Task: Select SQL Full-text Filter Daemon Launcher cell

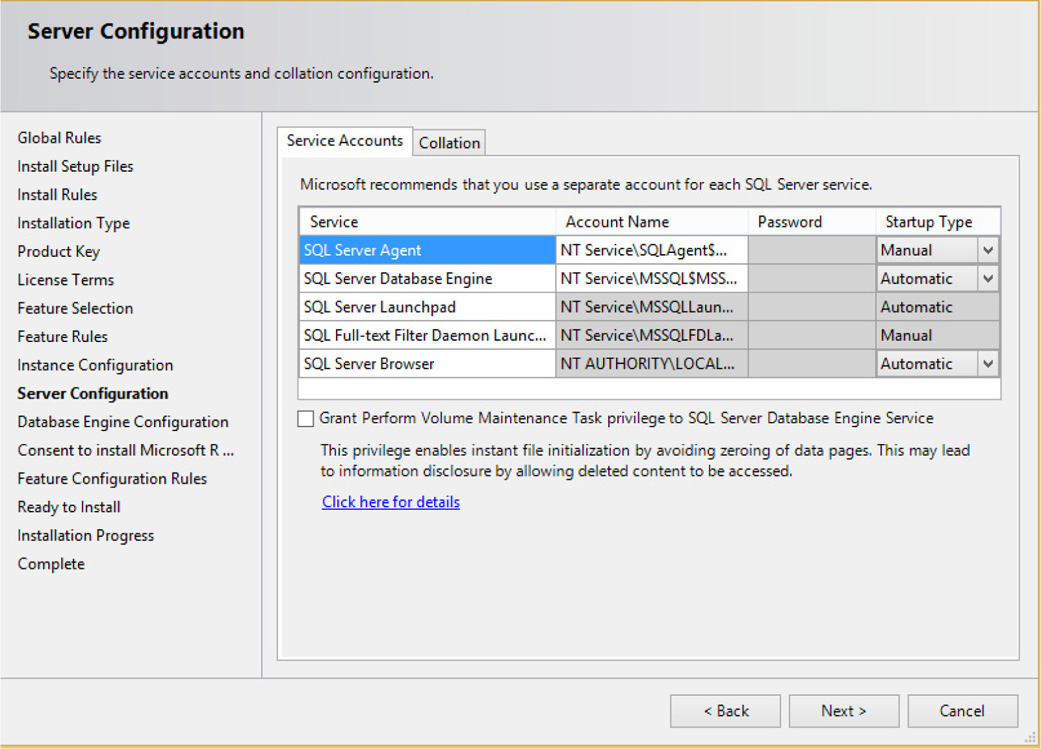Action: tap(428, 336)
